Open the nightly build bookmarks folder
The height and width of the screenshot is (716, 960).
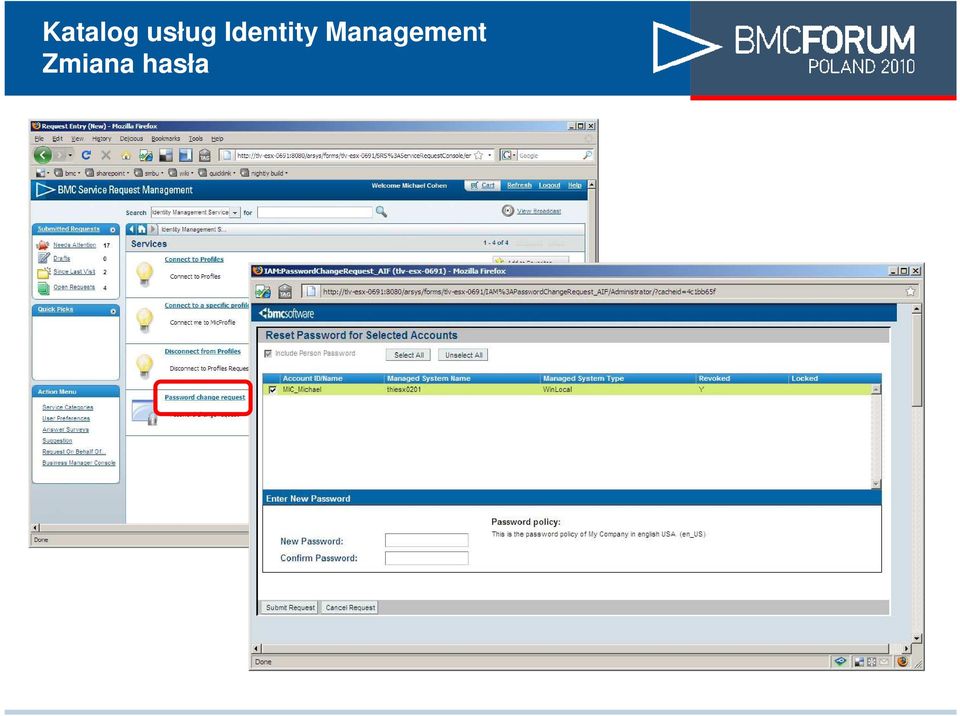point(264,173)
